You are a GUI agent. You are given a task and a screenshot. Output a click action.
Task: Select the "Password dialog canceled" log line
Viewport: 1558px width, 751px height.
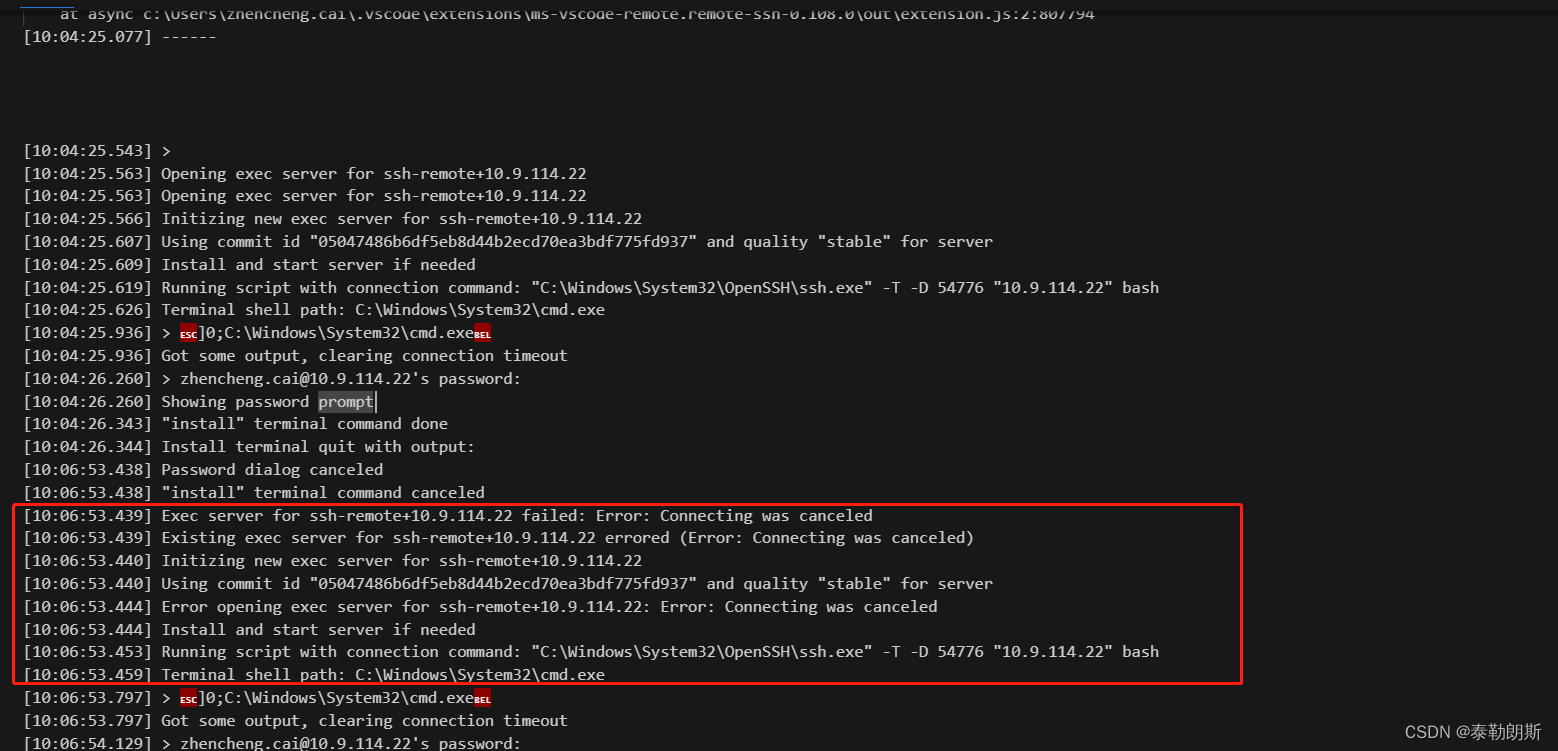pyautogui.click(x=272, y=470)
